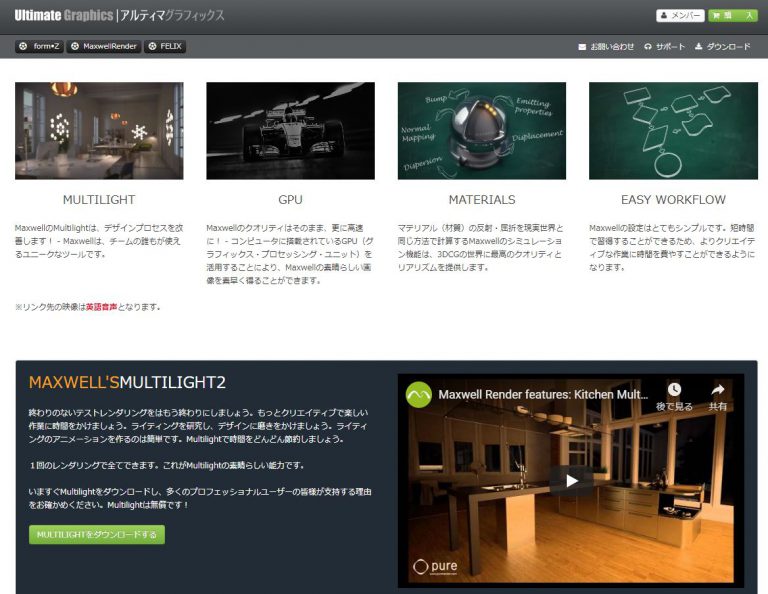
Task: Click the Multilight description paragraph under the first thumbnail
Action: [99, 241]
